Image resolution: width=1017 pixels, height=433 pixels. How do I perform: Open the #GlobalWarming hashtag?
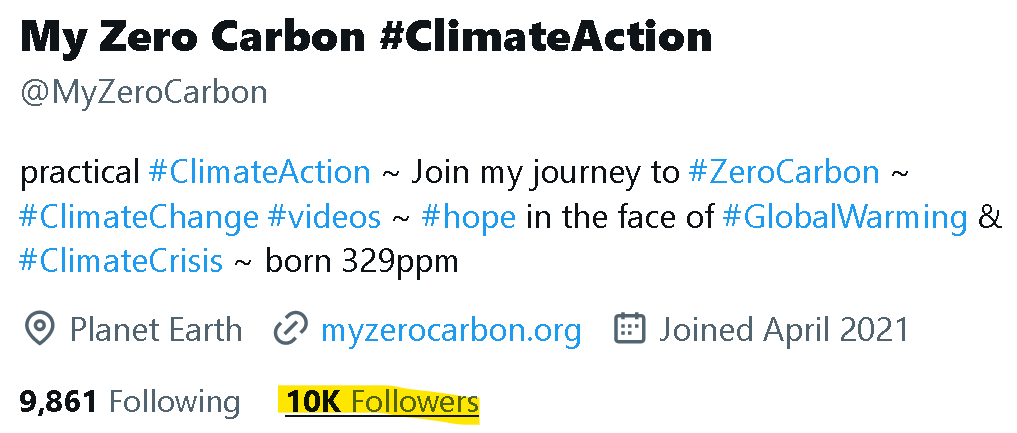[x=844, y=216]
